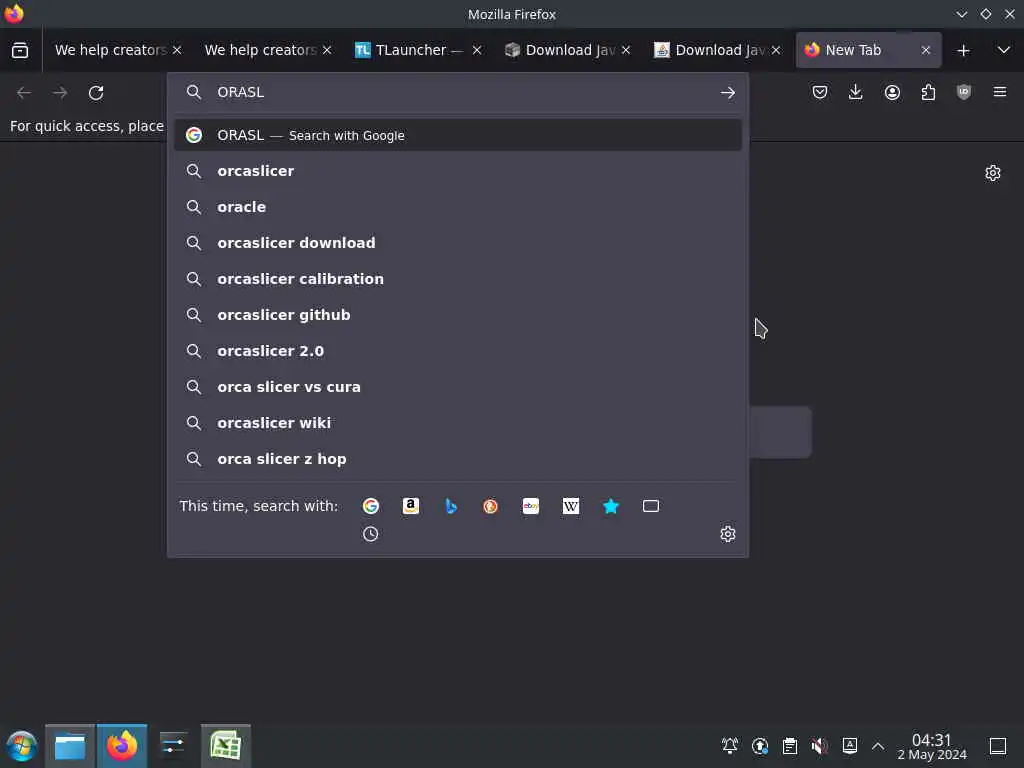Open Save to Pocket button
The width and height of the screenshot is (1024, 768).
[820, 92]
